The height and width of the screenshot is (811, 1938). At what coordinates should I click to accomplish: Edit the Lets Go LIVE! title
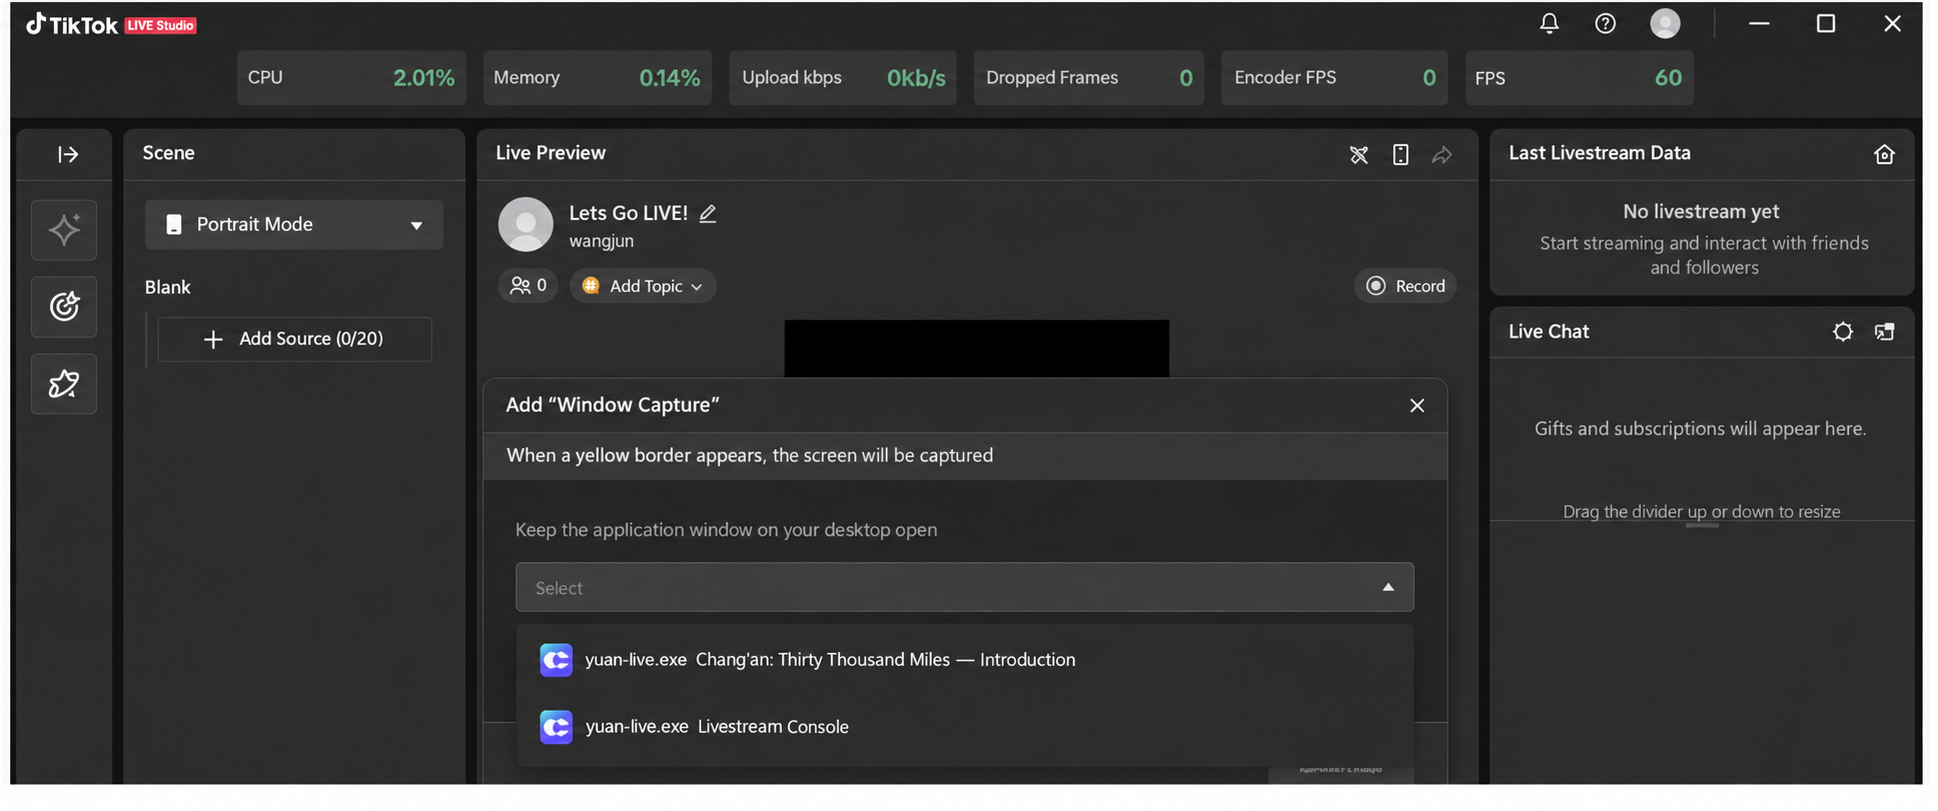click(x=708, y=213)
